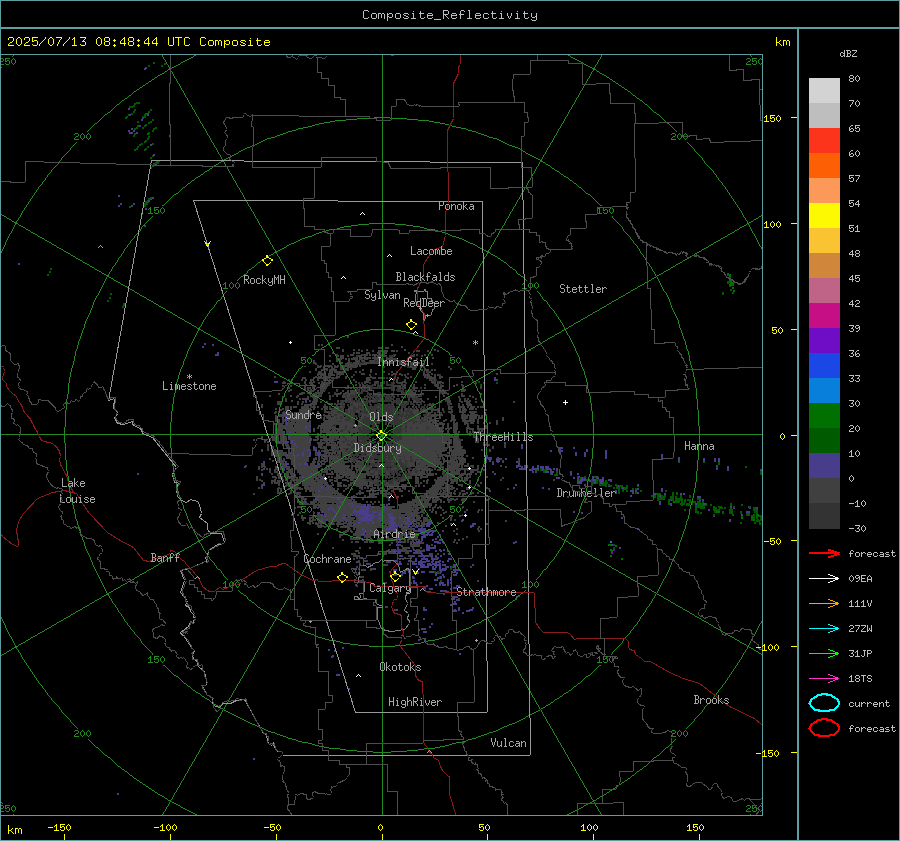Click the green 31JP arrow icon

[x=824, y=653]
